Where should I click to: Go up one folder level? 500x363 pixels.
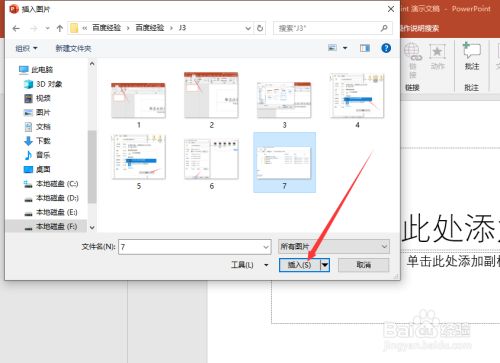tap(60, 28)
